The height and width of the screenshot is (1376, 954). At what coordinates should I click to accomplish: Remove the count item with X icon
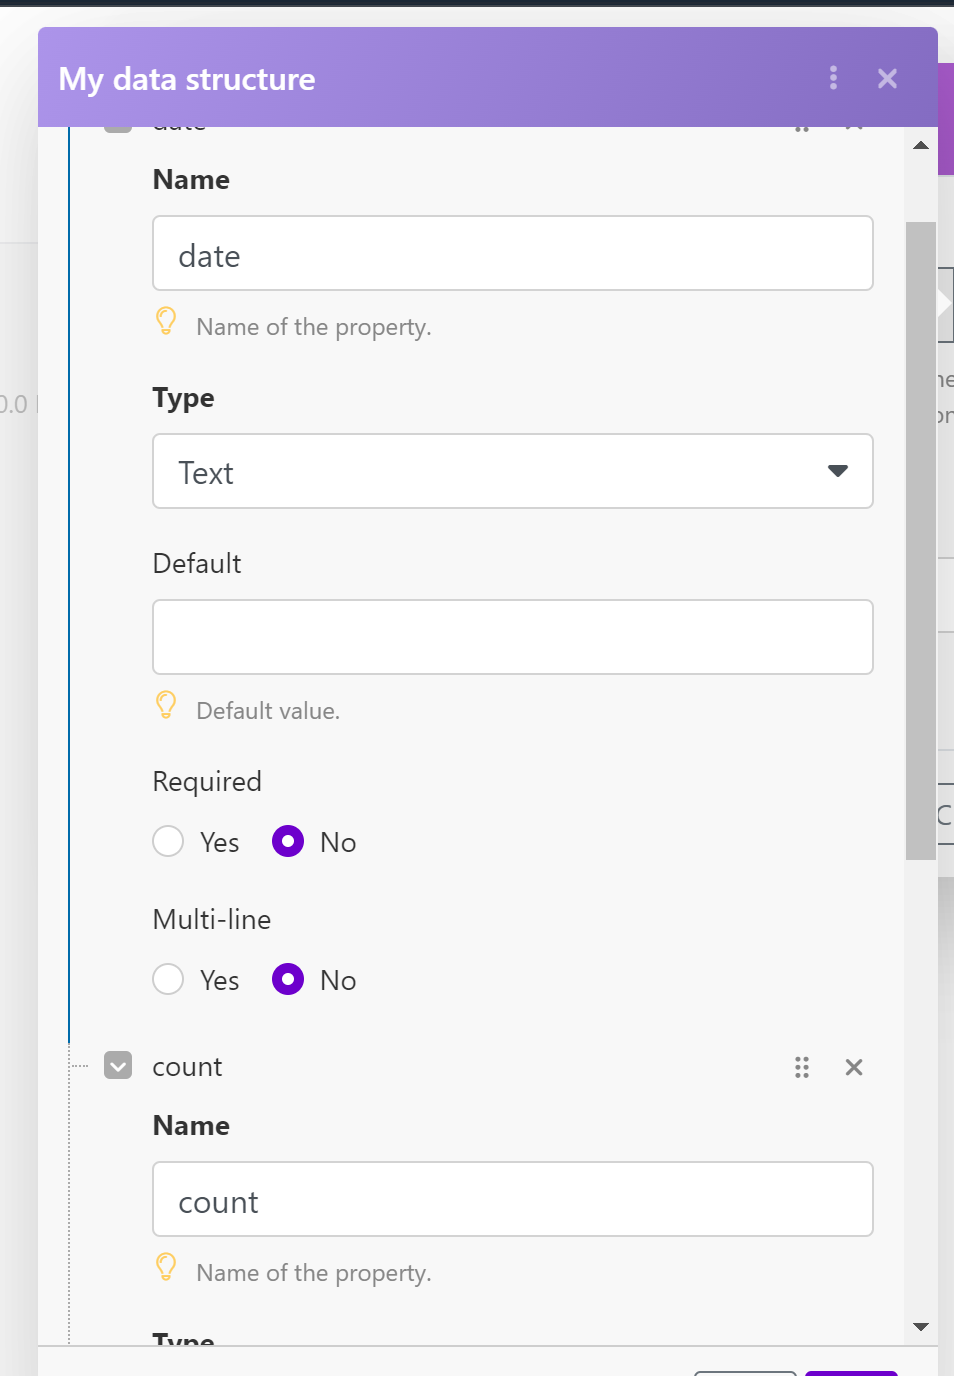[854, 1067]
